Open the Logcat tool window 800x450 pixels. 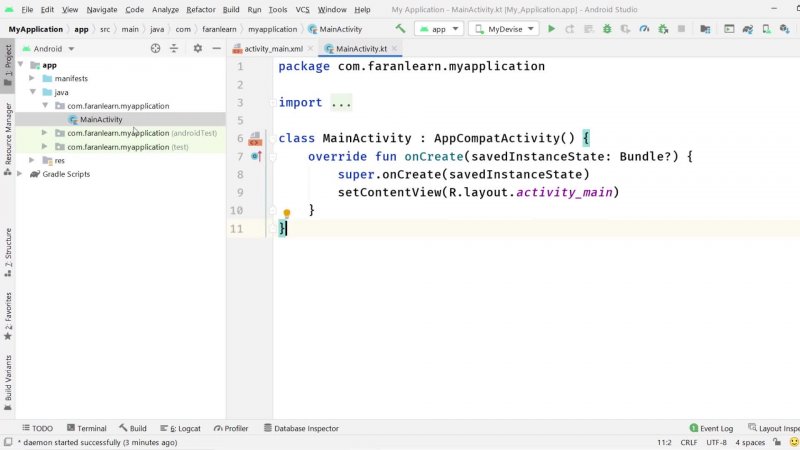tap(179, 428)
